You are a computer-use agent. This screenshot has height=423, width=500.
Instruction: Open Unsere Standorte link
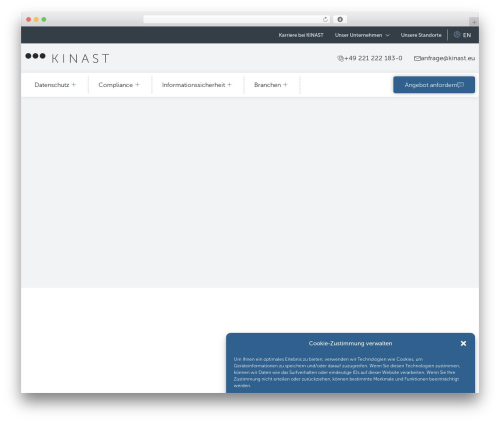[x=421, y=35]
